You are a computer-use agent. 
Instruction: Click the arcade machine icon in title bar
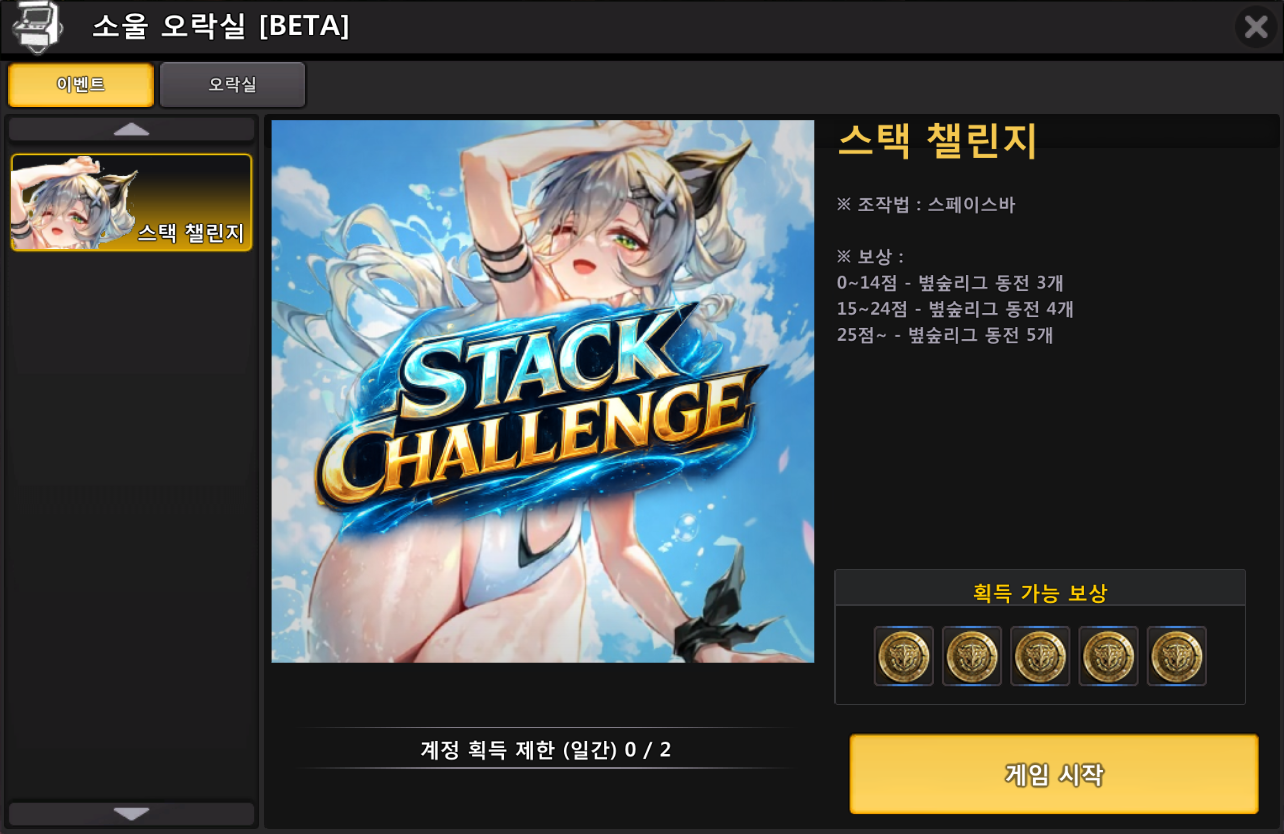click(37, 26)
